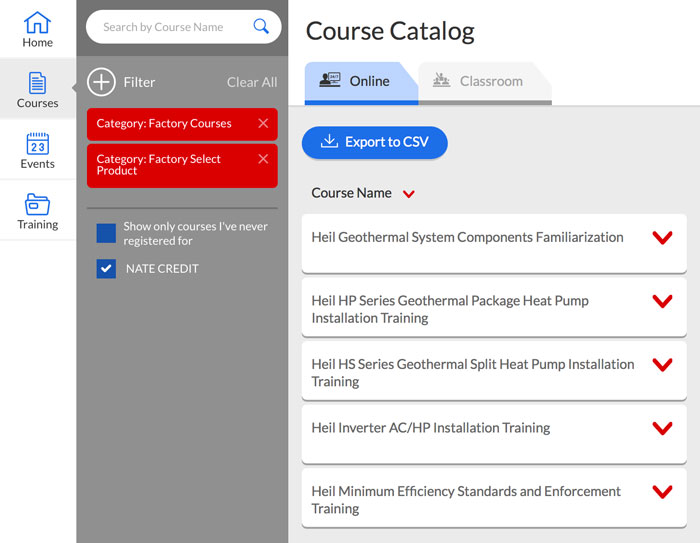This screenshot has height=543, width=700.
Task: Uncheck the NATE CREDIT checkbox
Action: click(106, 269)
